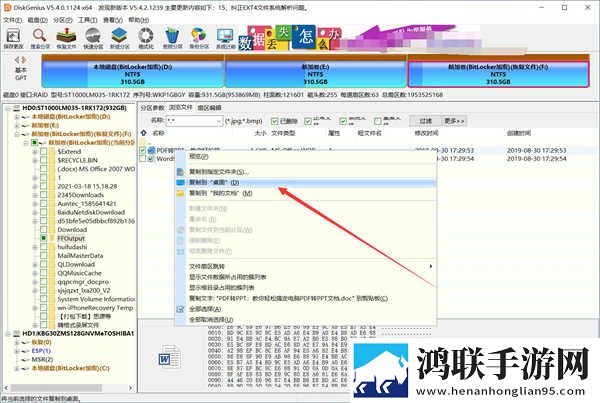600x403 pixels.
Task: Check the Download folder checkbox in tree
Action: [x=44, y=230]
